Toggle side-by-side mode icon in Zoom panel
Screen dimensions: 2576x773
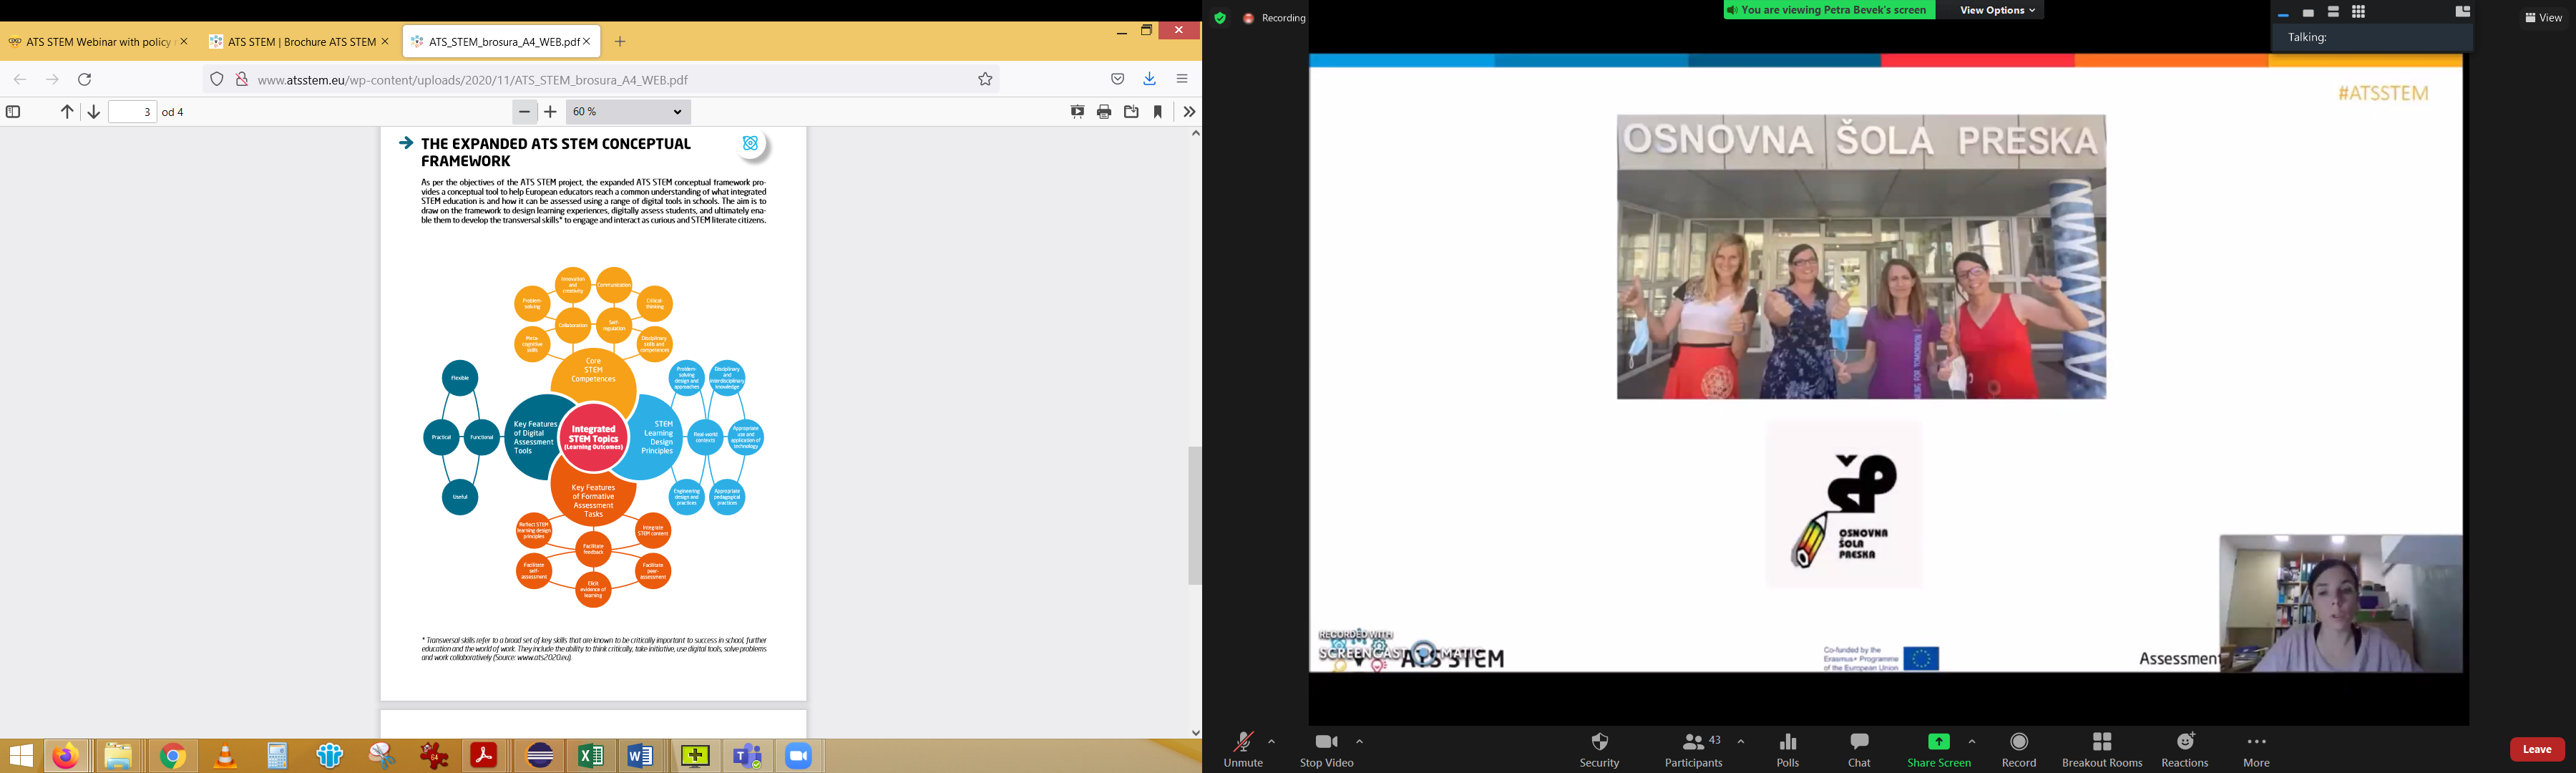(x=2463, y=12)
